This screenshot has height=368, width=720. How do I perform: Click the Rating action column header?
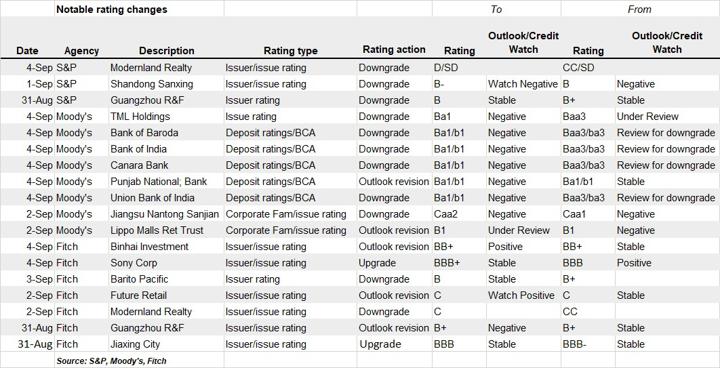[394, 50]
